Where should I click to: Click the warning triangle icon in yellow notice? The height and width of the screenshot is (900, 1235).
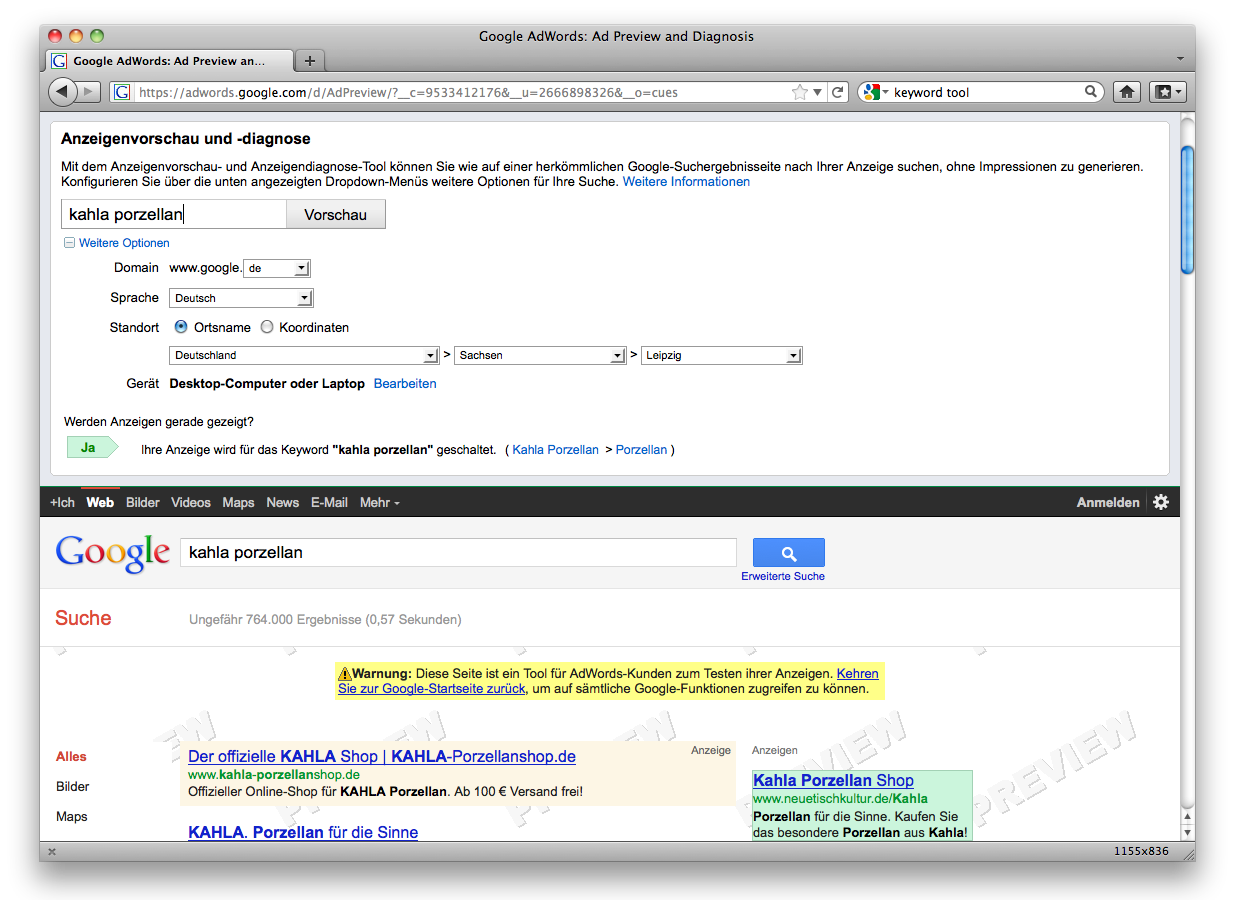coord(345,674)
